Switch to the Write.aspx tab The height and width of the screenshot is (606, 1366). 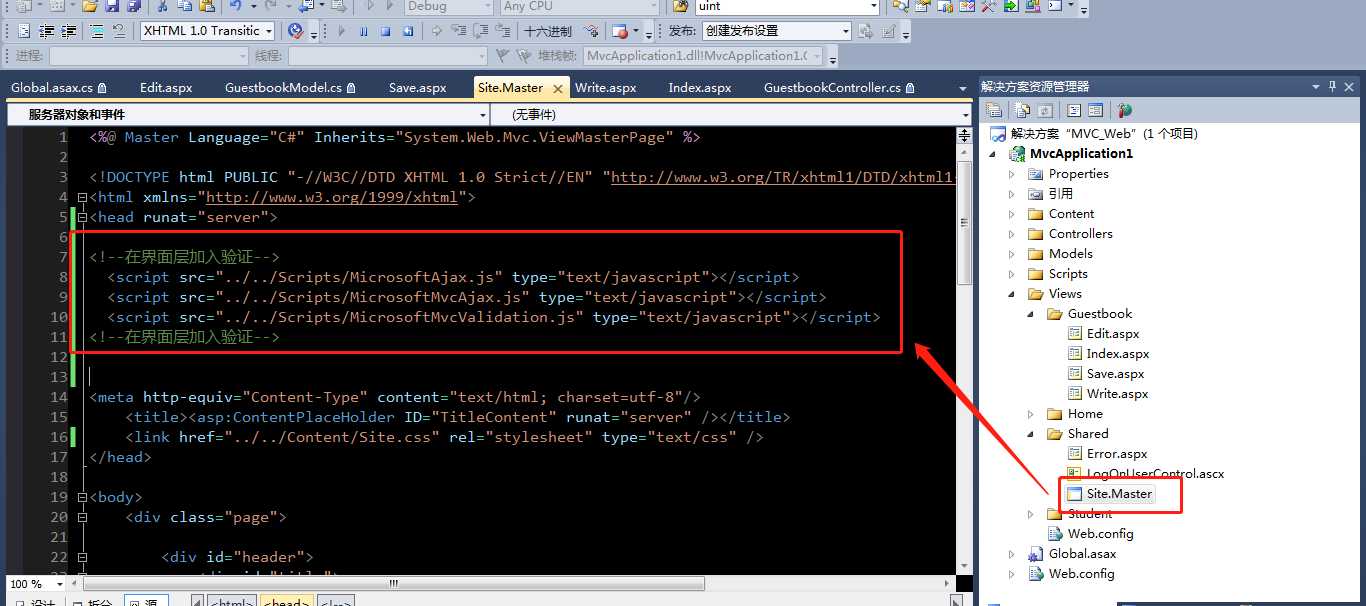[x=605, y=88]
